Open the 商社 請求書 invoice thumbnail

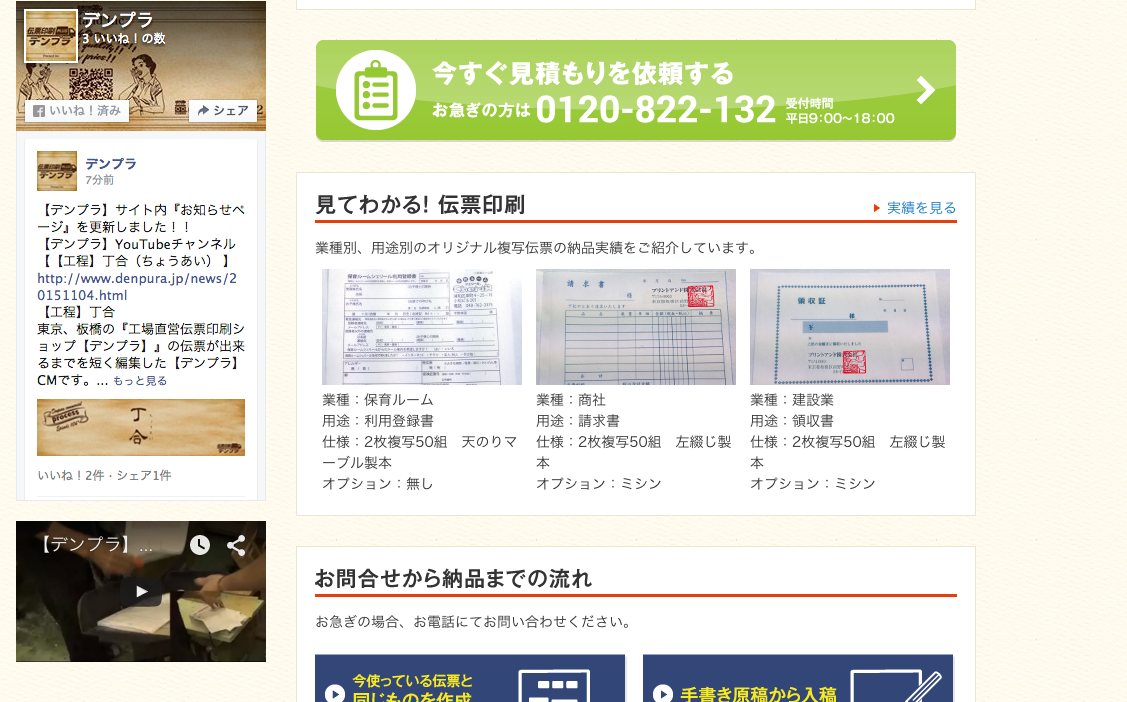point(635,327)
